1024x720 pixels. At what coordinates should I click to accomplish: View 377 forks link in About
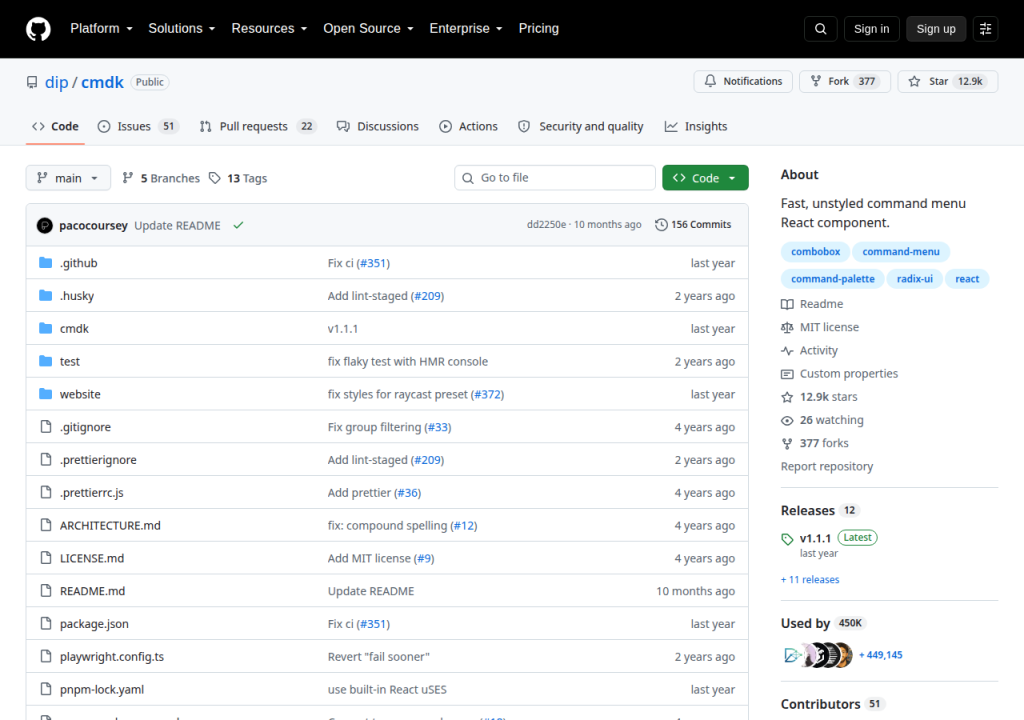pos(815,443)
